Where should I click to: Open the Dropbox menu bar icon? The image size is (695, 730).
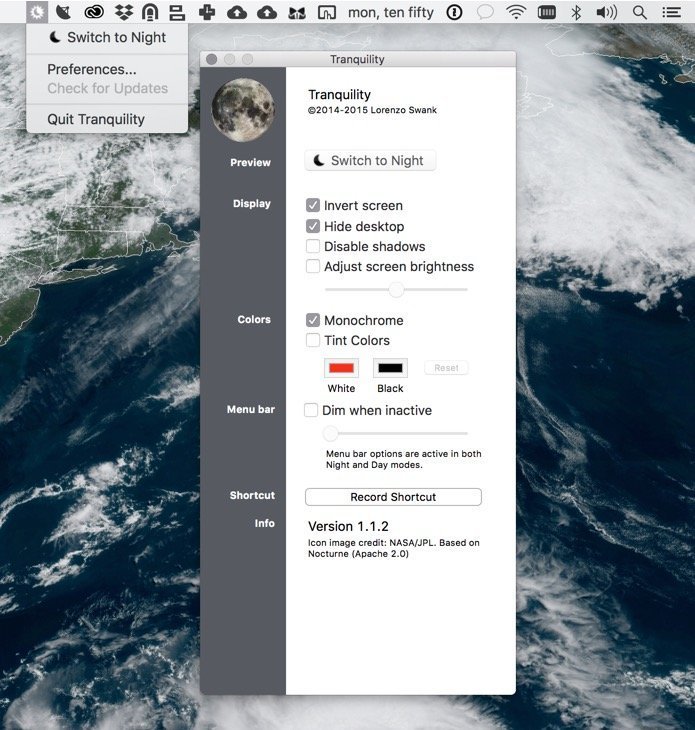123,13
